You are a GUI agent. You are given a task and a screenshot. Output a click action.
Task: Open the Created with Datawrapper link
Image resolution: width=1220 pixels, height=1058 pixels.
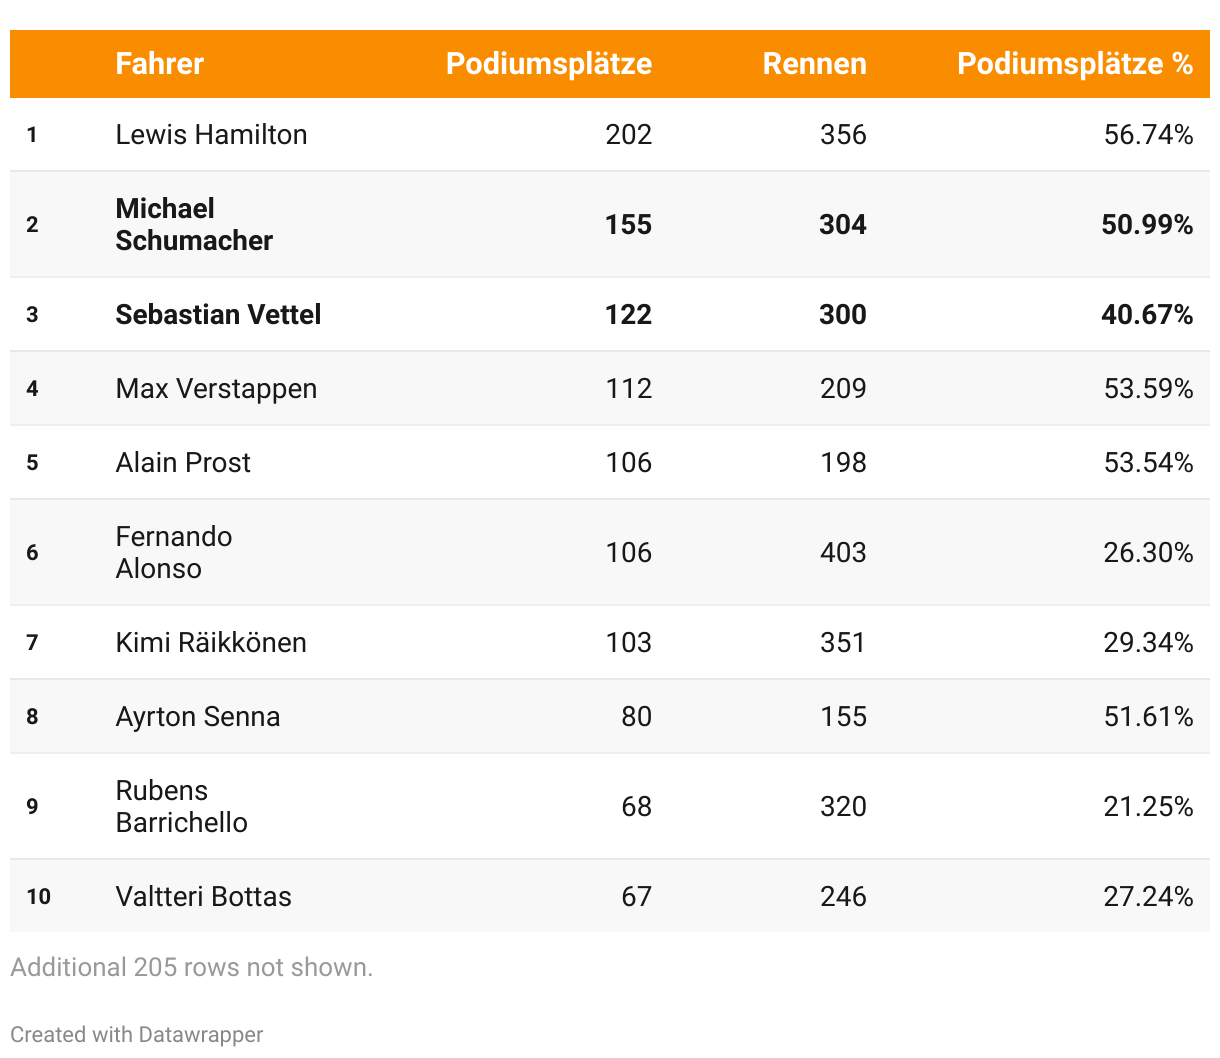click(137, 1034)
